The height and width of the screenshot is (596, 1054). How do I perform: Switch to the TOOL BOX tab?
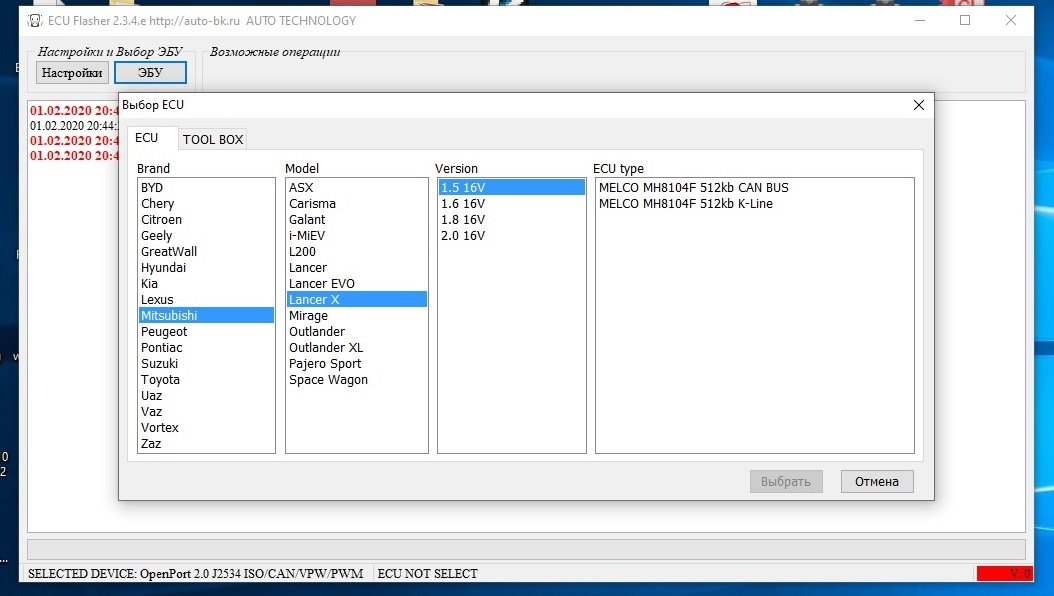(x=213, y=139)
